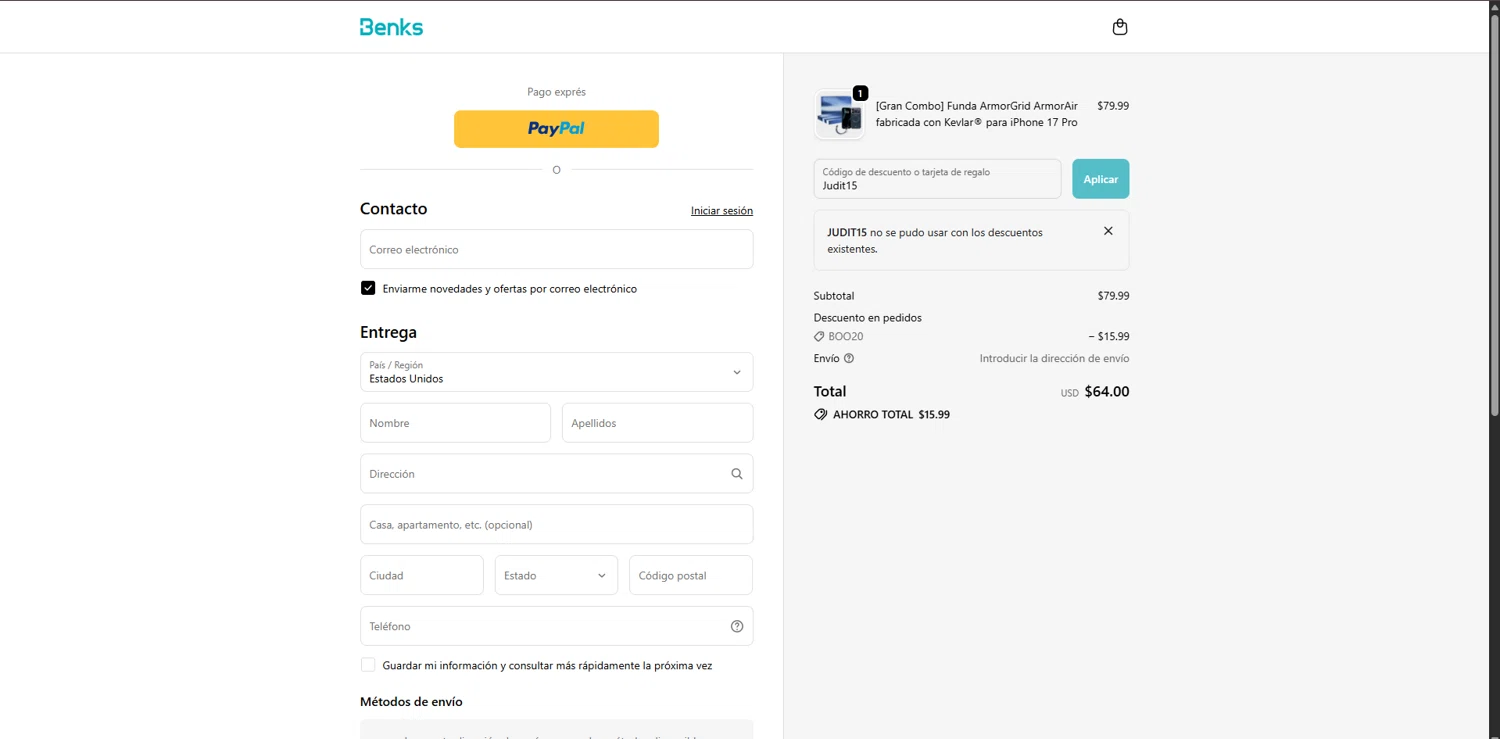Screen dimensions: 1500x739
Task: Click the ArmorGrid case product thumbnail
Action: [839, 114]
